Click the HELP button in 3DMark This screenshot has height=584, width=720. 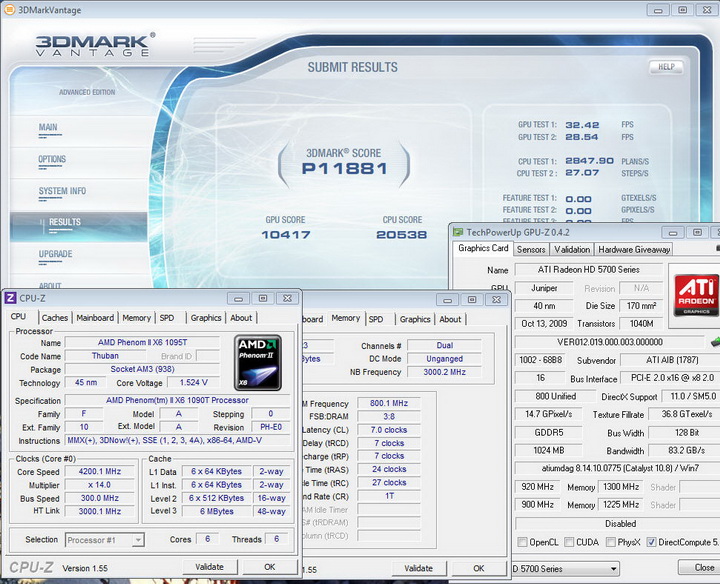click(x=666, y=67)
